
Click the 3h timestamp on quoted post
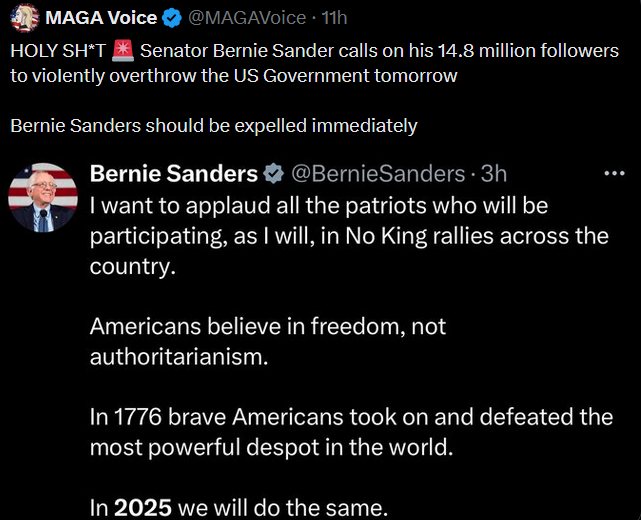(493, 174)
